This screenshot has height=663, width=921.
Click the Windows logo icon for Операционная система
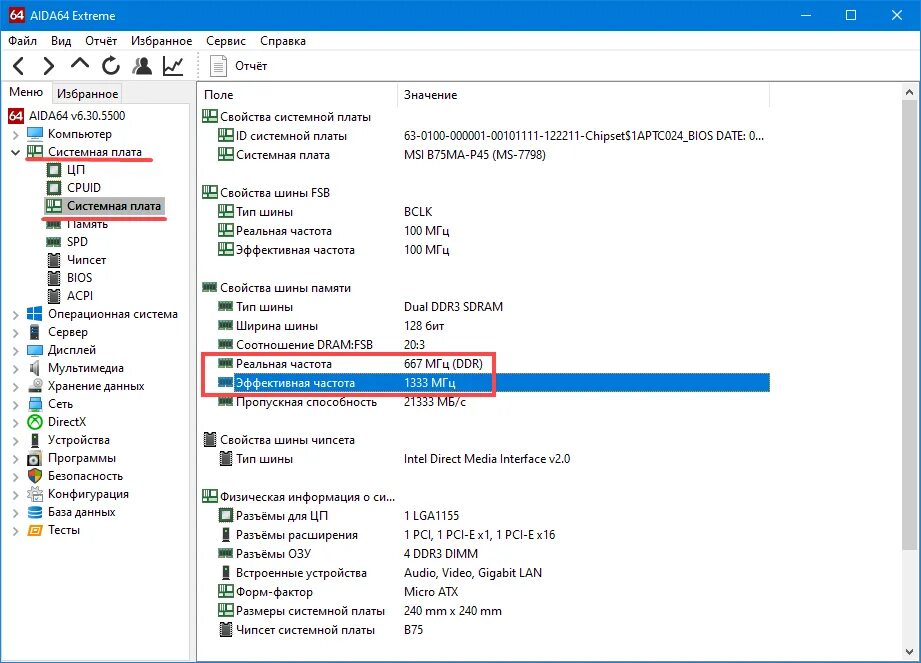point(35,314)
